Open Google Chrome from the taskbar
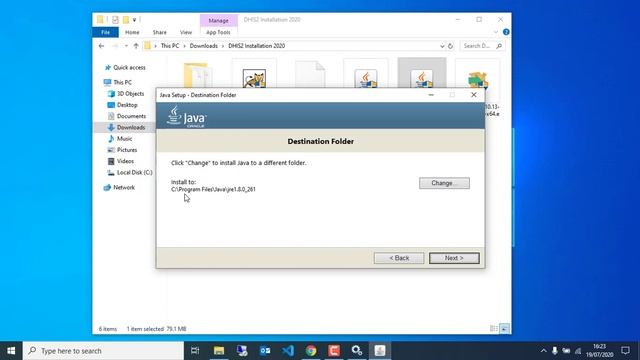Image resolution: width=640 pixels, height=360 pixels. point(311,351)
